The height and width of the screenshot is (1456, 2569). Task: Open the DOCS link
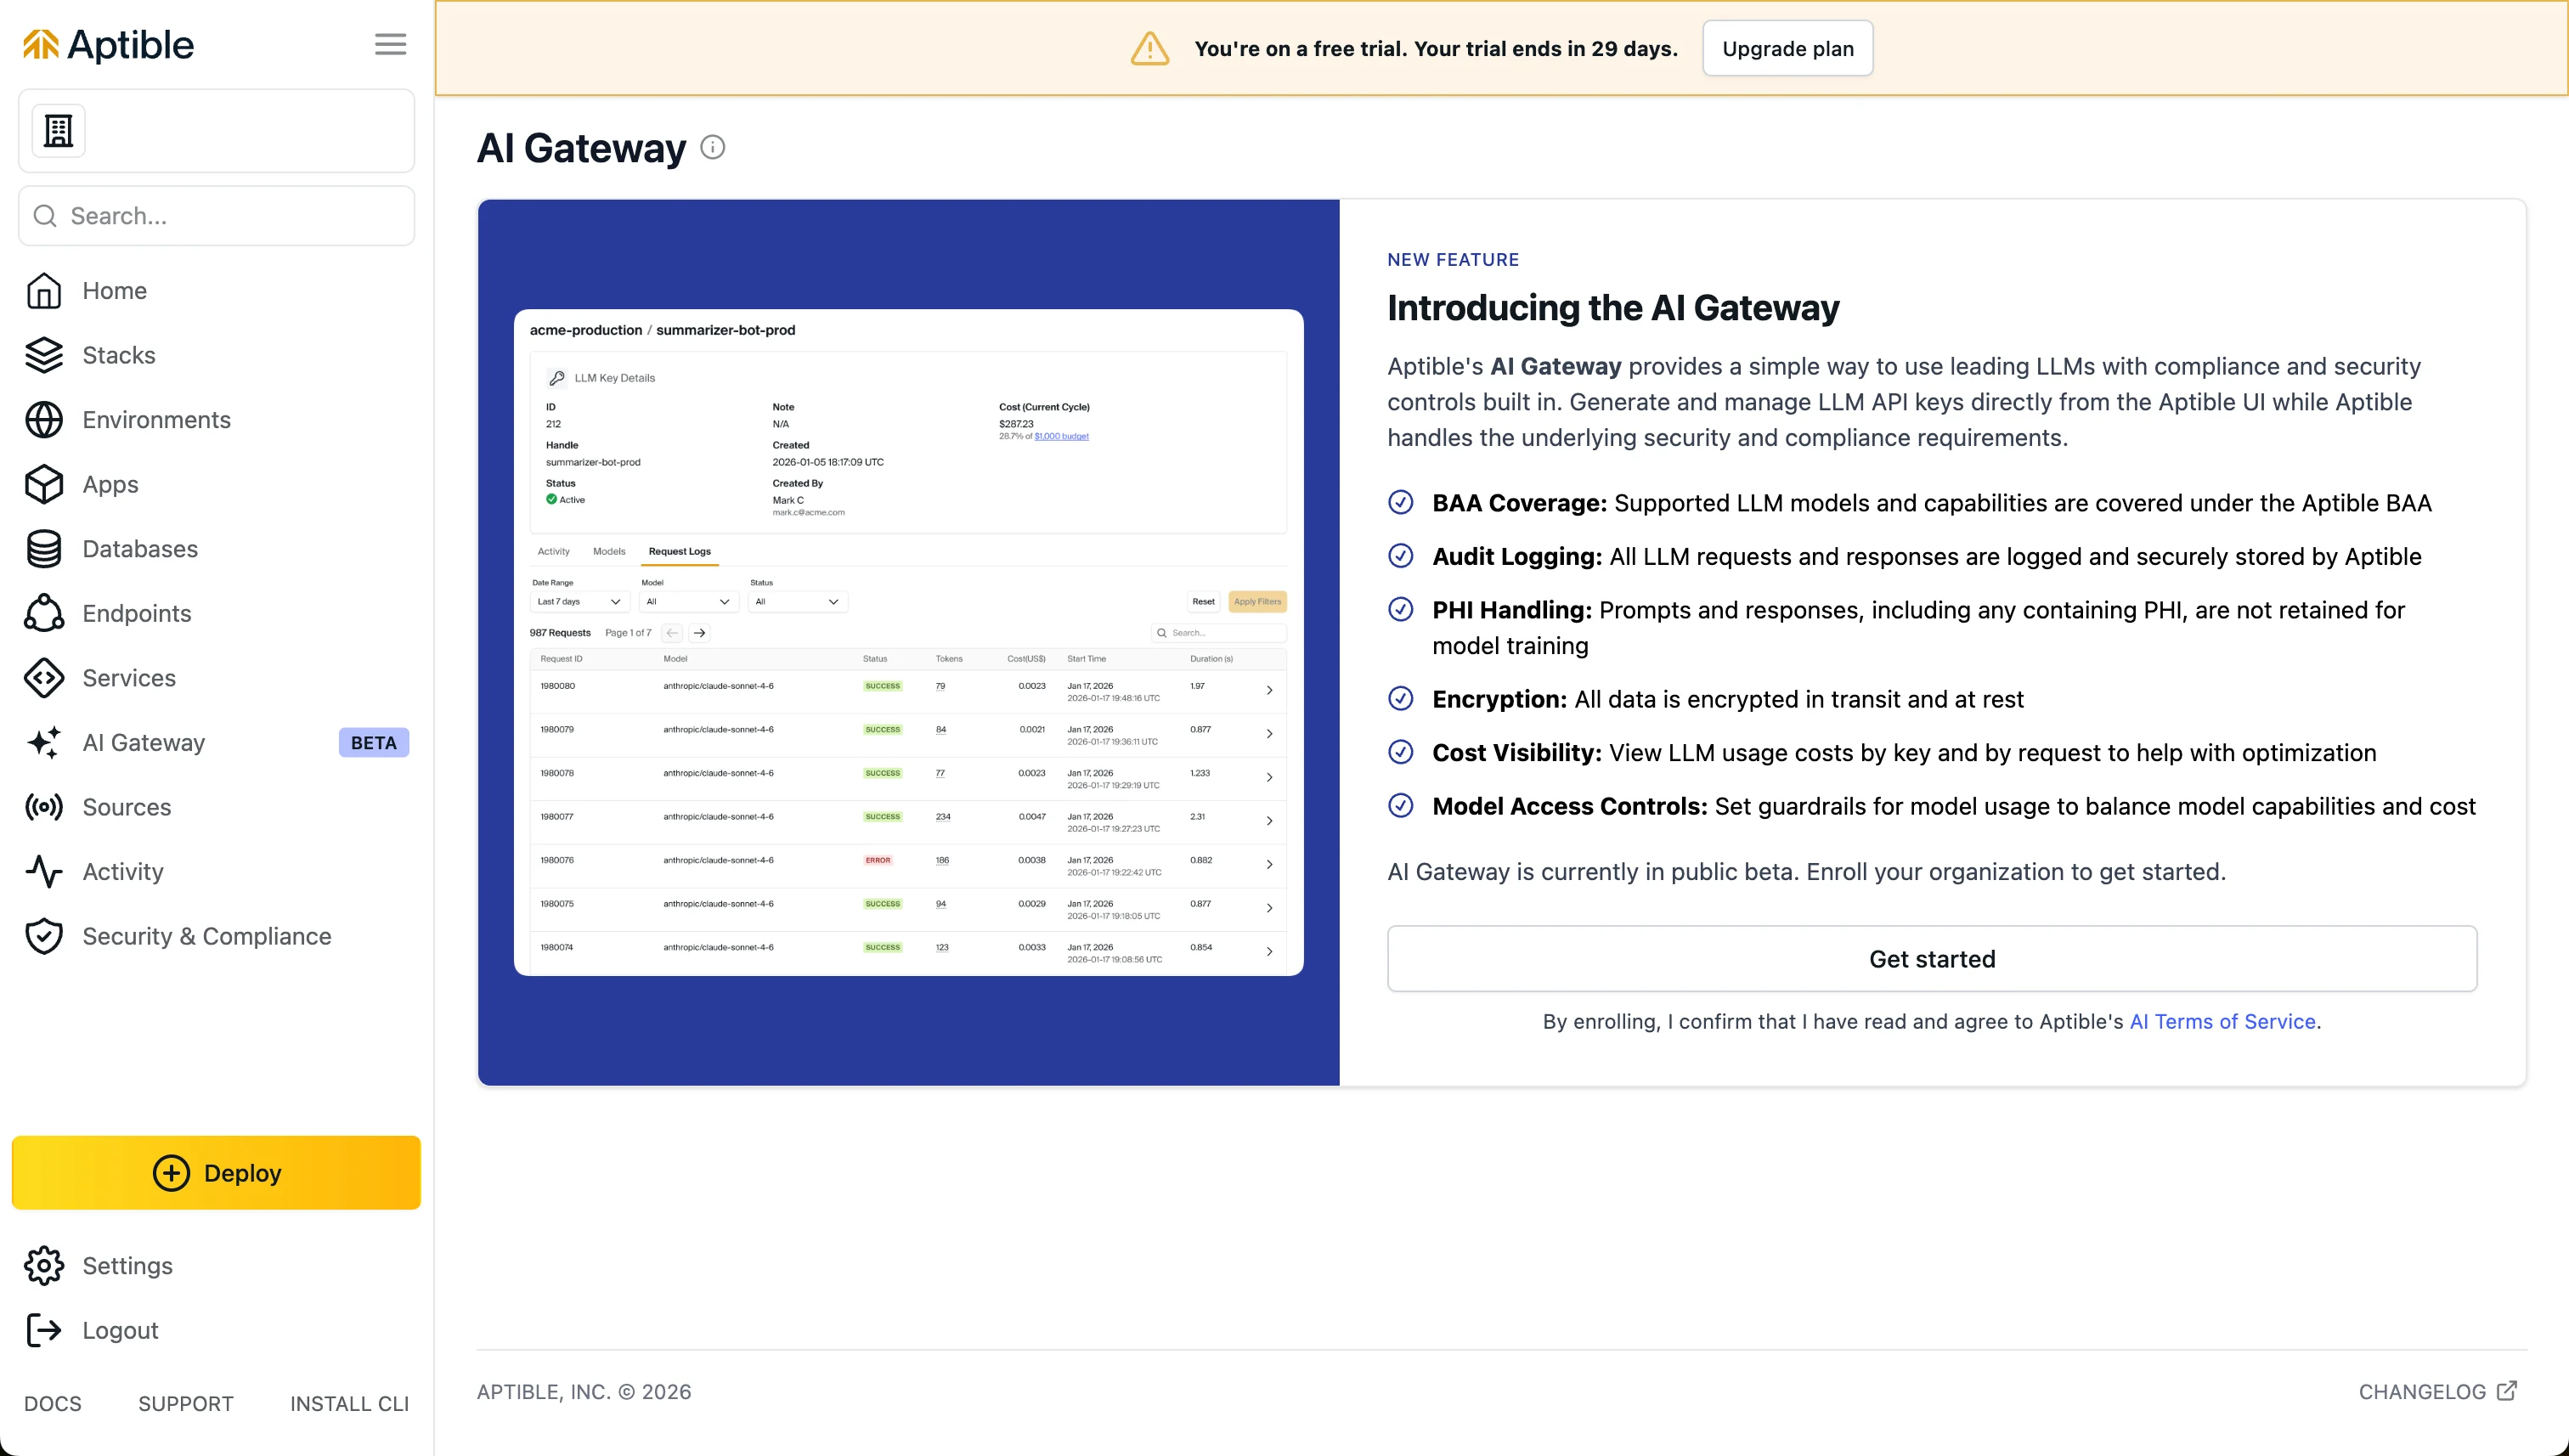click(x=53, y=1403)
